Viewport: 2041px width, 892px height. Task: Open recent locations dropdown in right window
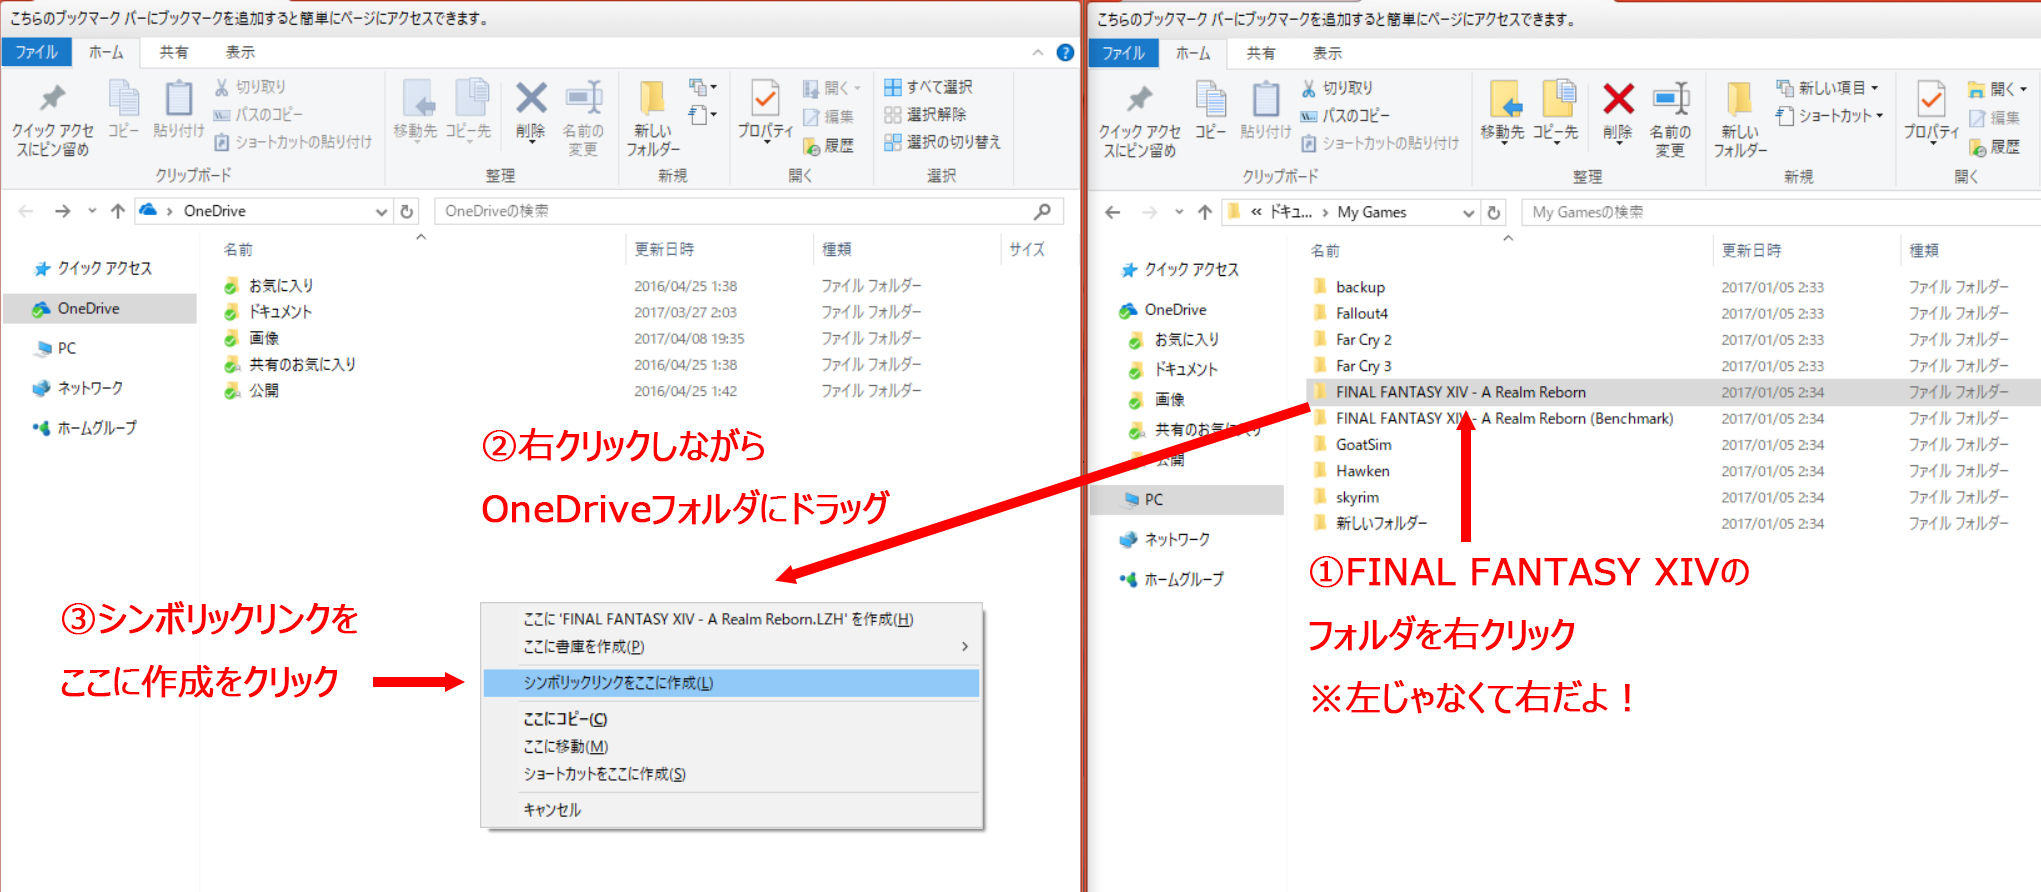click(1179, 212)
